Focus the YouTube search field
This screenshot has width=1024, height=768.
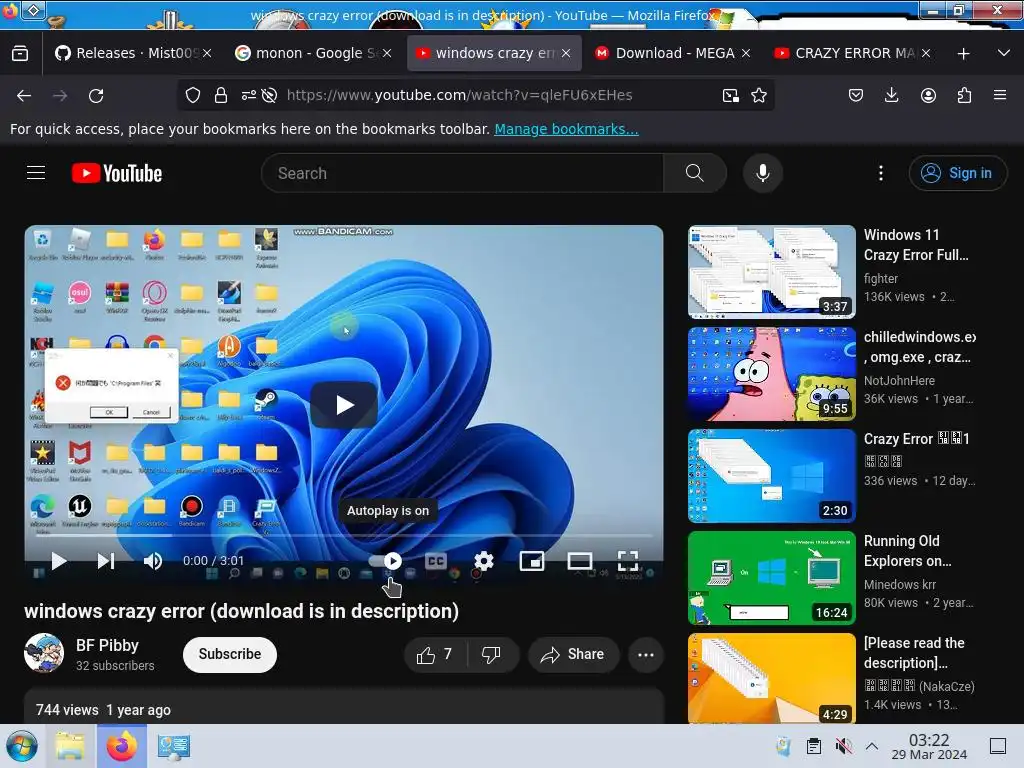463,173
